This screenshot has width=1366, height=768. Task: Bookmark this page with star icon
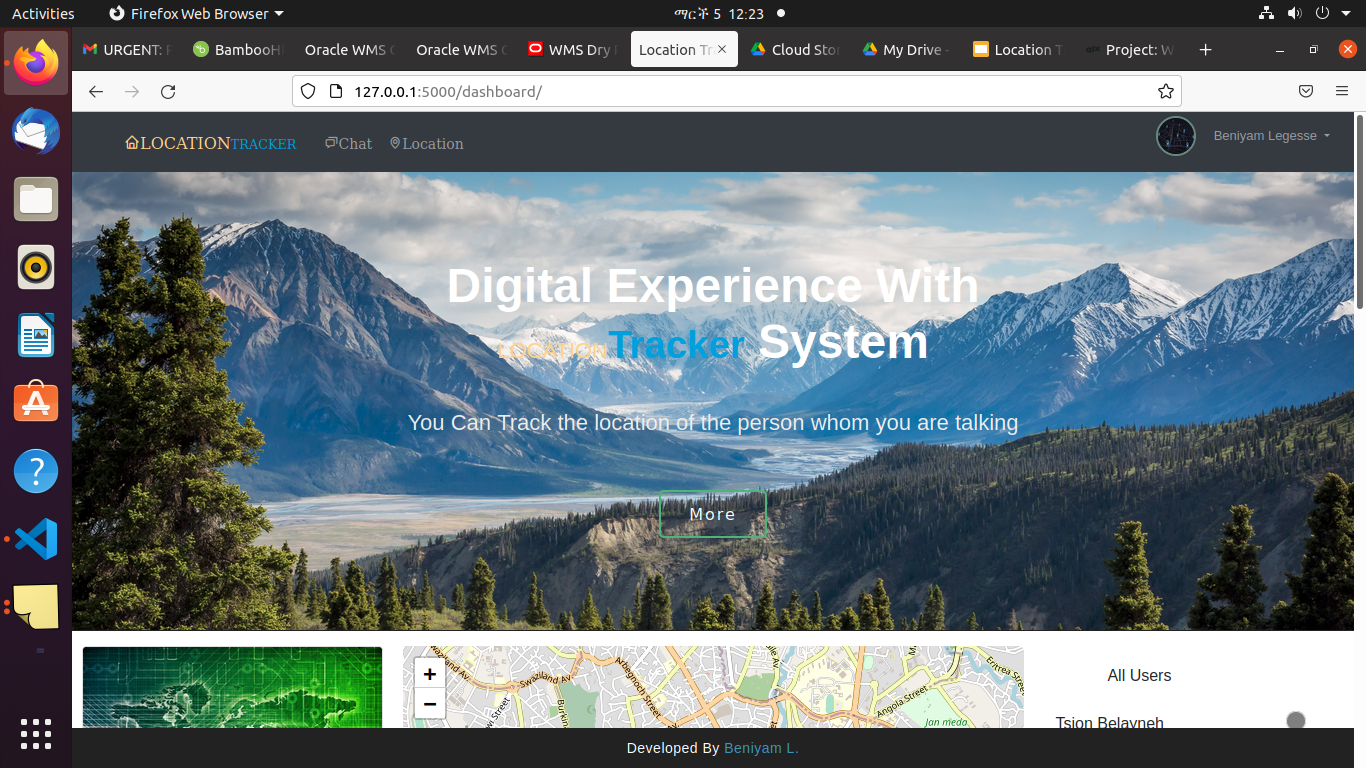pyautogui.click(x=1165, y=92)
